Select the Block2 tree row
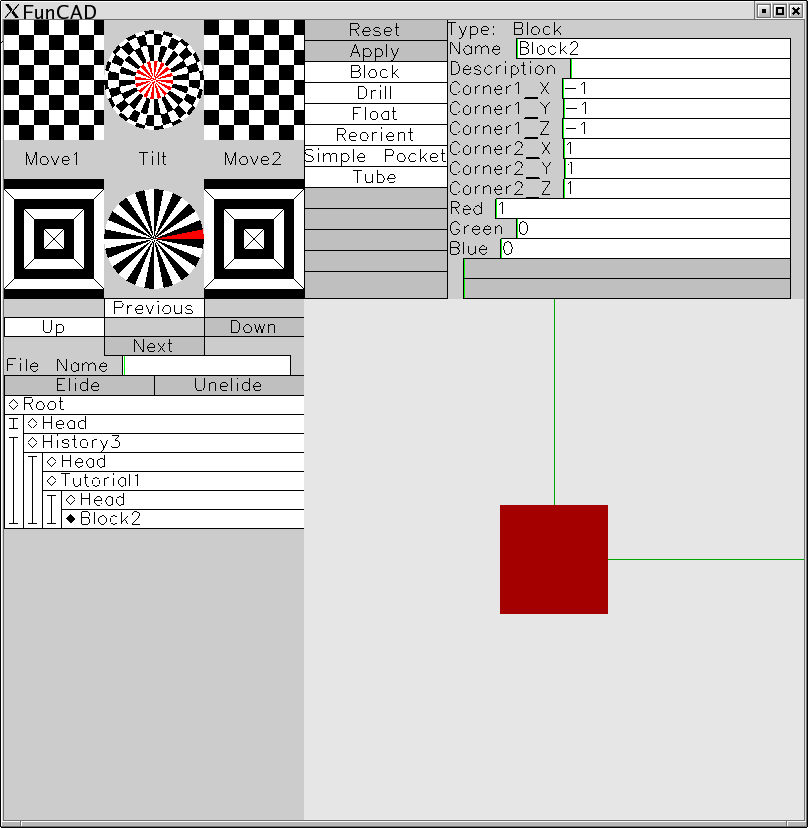This screenshot has height=828, width=808. (x=183, y=519)
